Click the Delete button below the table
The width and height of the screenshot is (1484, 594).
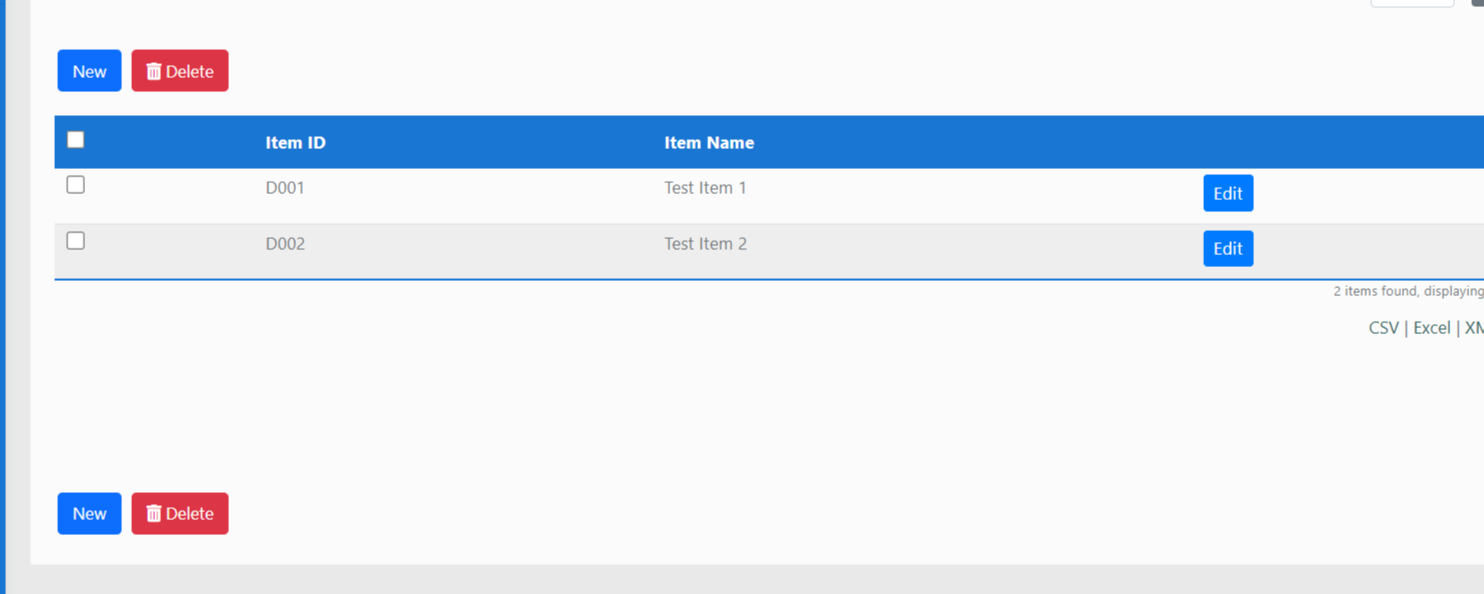click(x=180, y=514)
